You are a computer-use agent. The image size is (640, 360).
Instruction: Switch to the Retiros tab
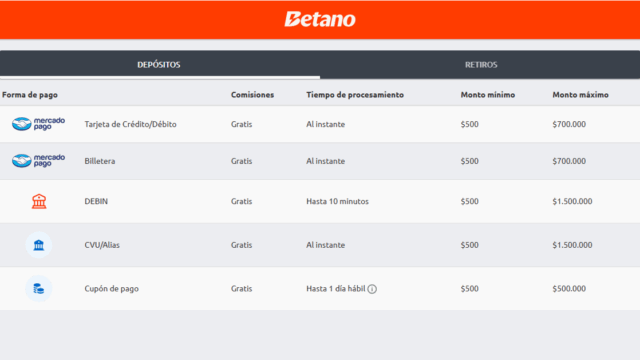480,64
